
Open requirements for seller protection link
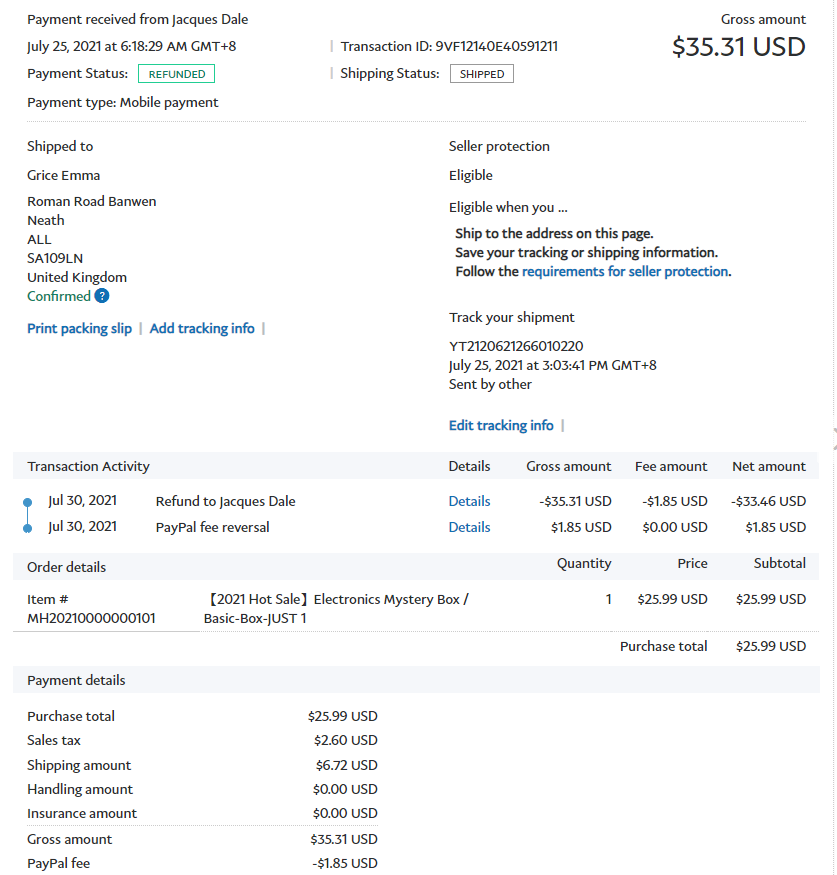625,271
